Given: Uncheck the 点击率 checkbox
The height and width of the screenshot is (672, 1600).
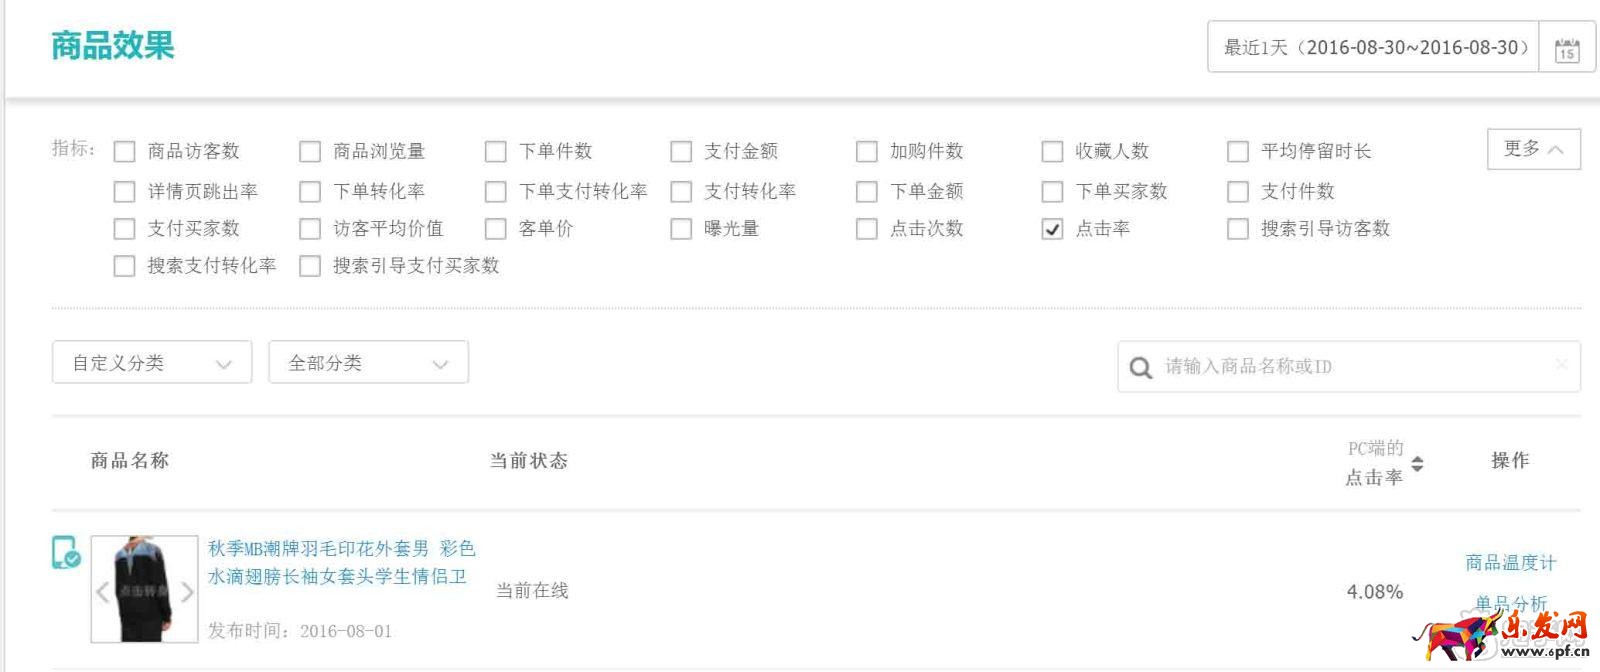Looking at the screenshot, I should click(x=1052, y=229).
